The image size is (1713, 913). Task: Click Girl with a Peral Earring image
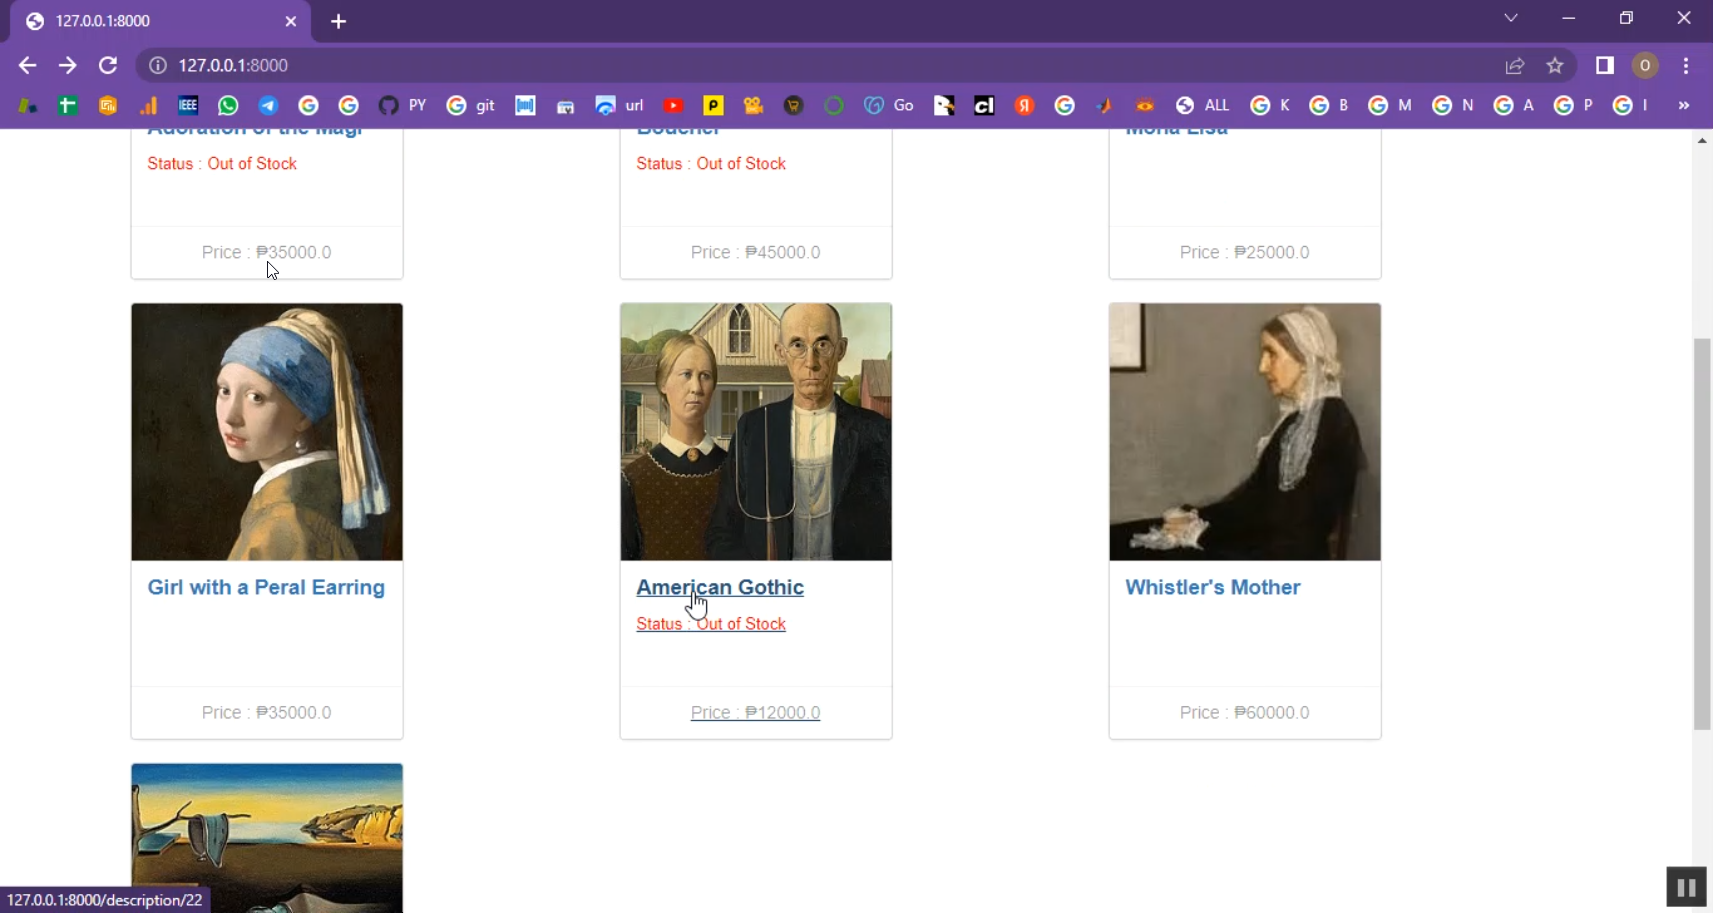click(x=267, y=432)
